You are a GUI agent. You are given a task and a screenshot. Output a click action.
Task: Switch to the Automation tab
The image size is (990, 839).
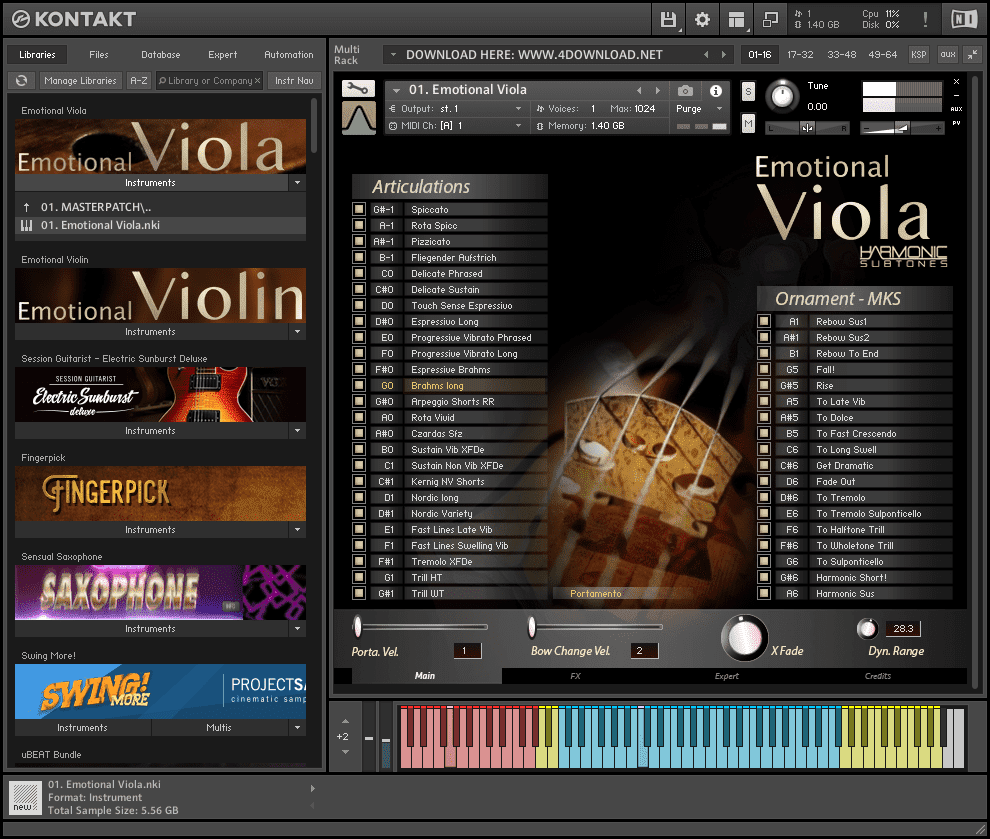tap(289, 55)
